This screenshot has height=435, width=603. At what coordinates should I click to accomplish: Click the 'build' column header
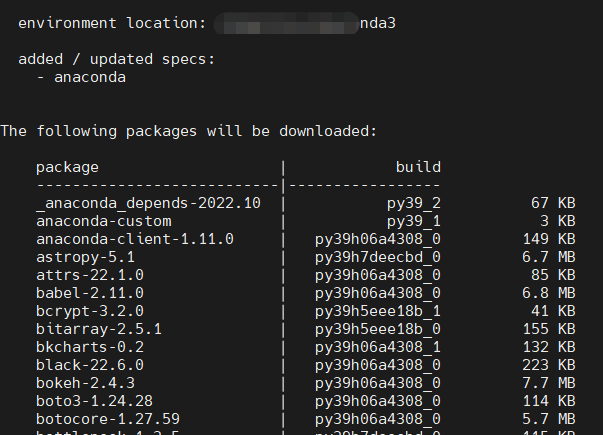(418, 167)
